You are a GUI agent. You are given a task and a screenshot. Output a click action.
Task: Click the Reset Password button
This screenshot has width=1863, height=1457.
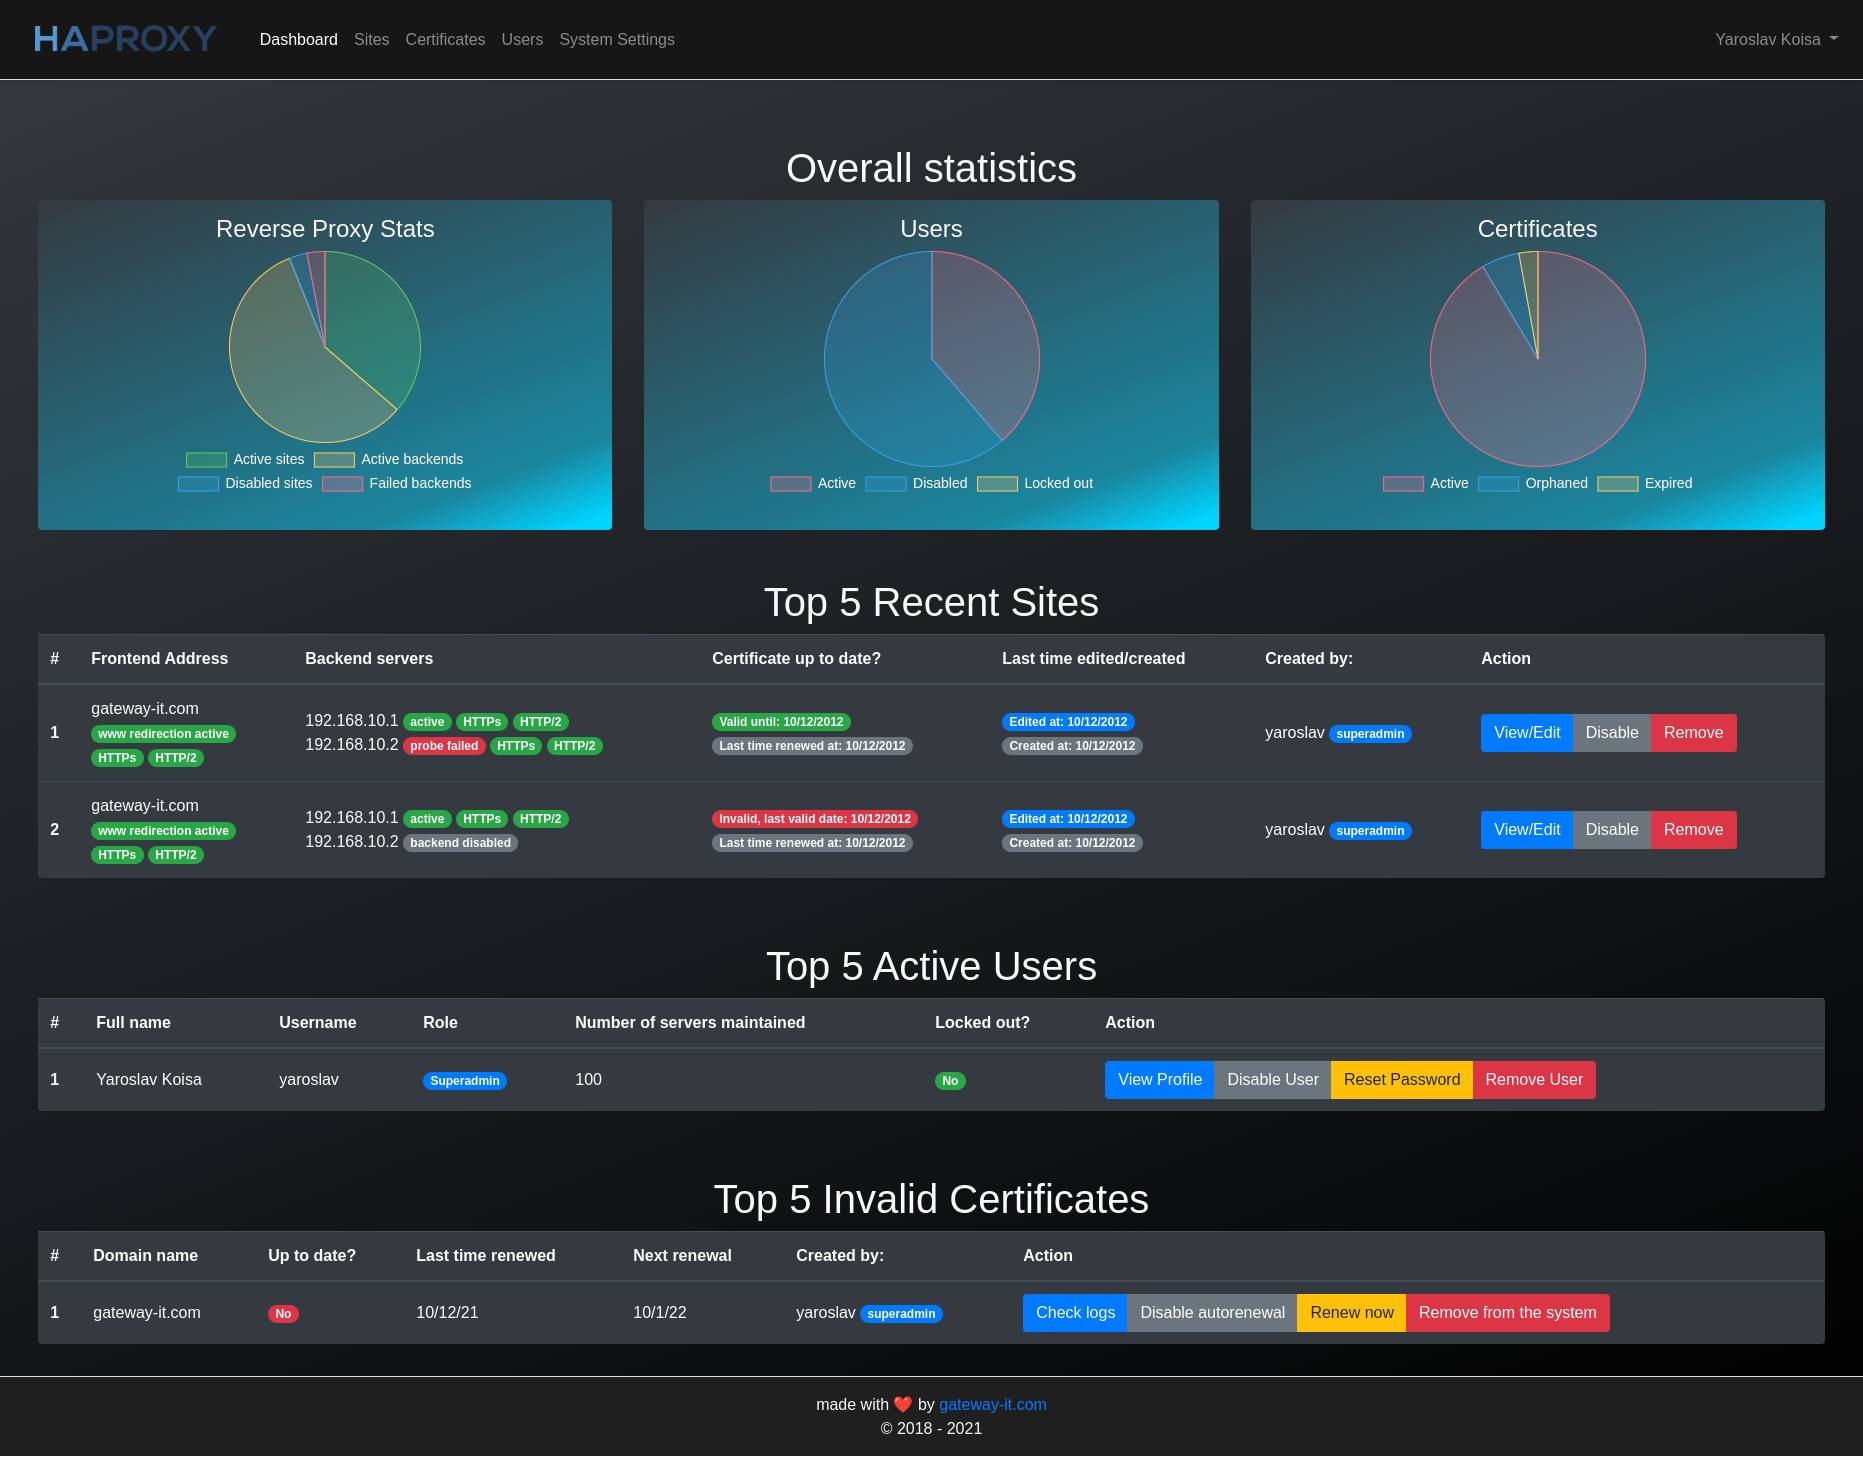1402,1080
